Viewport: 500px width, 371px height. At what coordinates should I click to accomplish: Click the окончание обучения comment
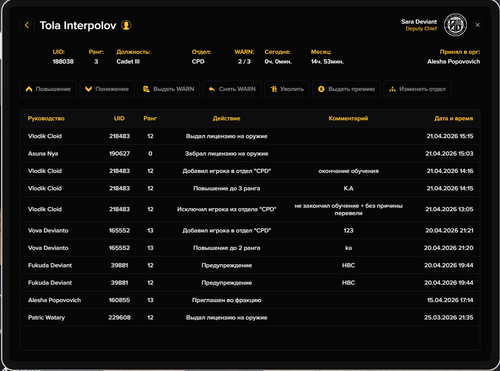click(x=348, y=171)
